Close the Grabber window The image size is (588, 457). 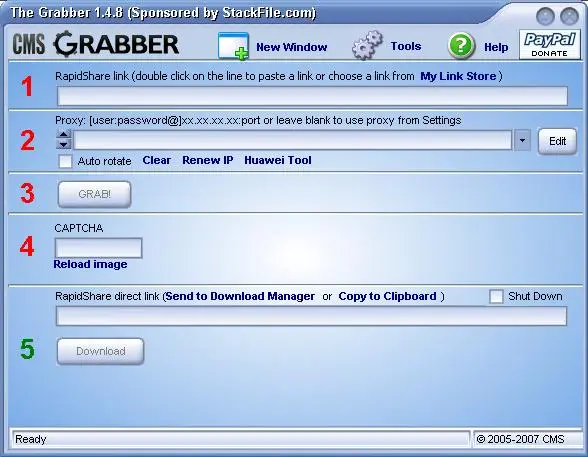coord(569,16)
